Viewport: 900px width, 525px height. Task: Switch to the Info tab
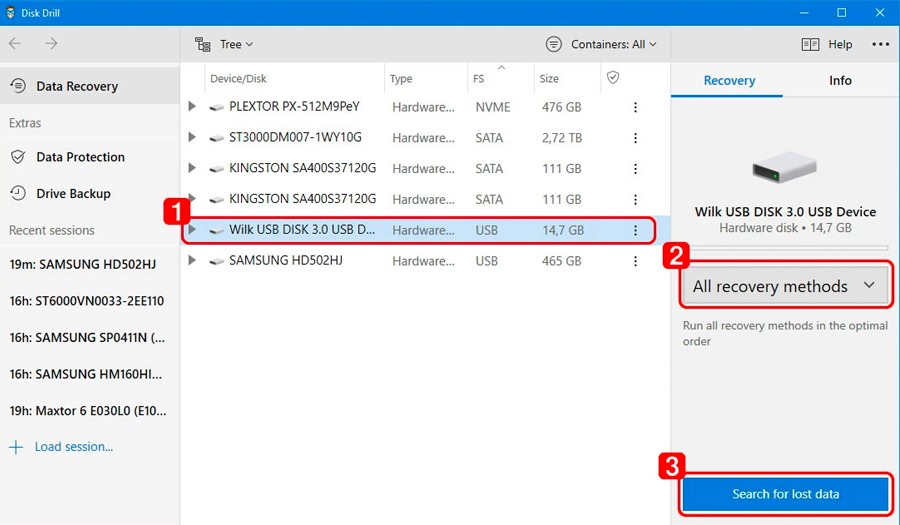coord(840,80)
